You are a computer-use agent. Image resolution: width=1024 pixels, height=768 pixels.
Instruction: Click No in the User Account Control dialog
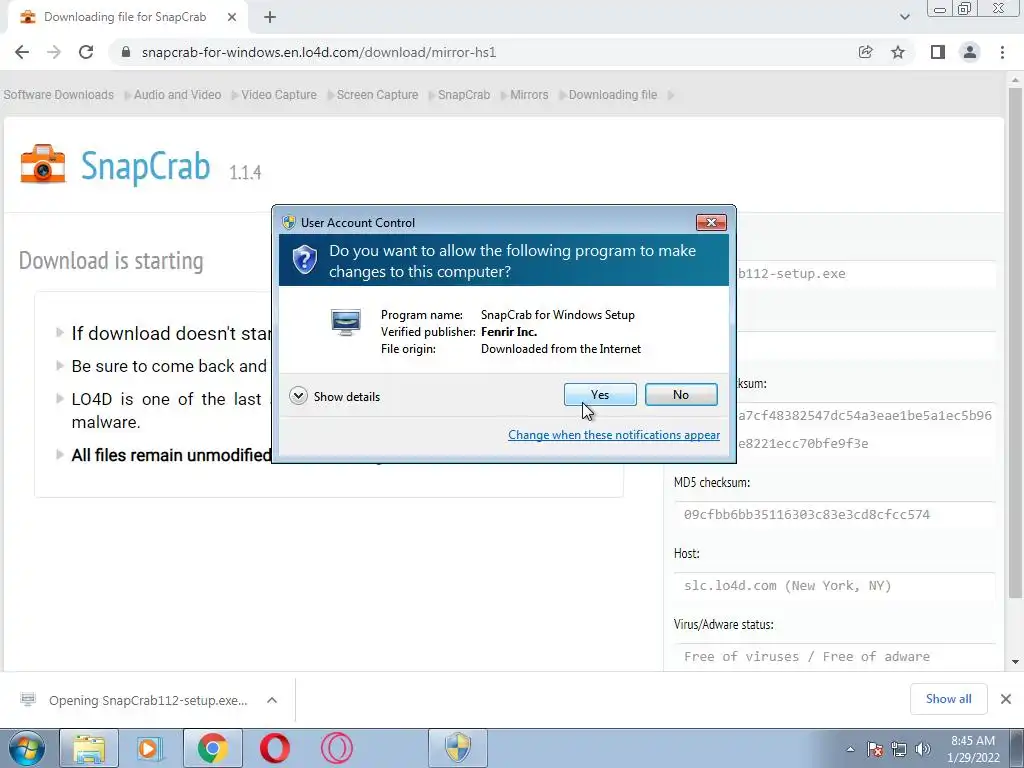[680, 394]
